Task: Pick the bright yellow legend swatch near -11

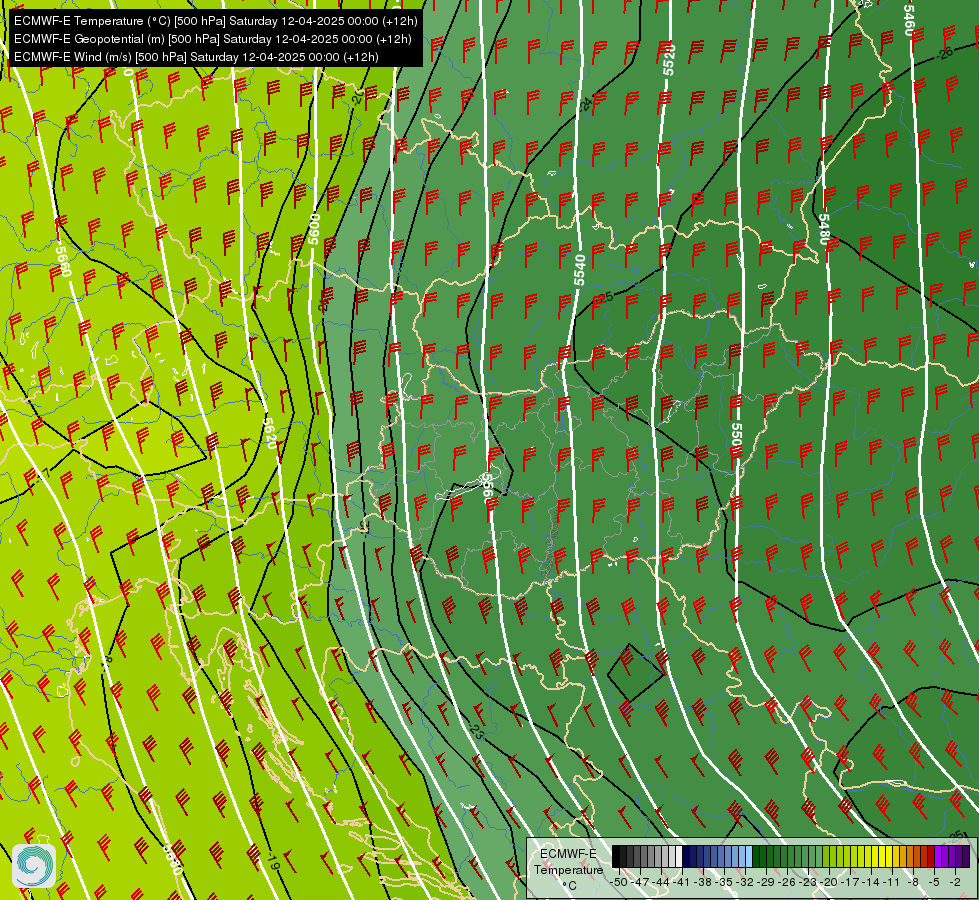Action: point(889,856)
